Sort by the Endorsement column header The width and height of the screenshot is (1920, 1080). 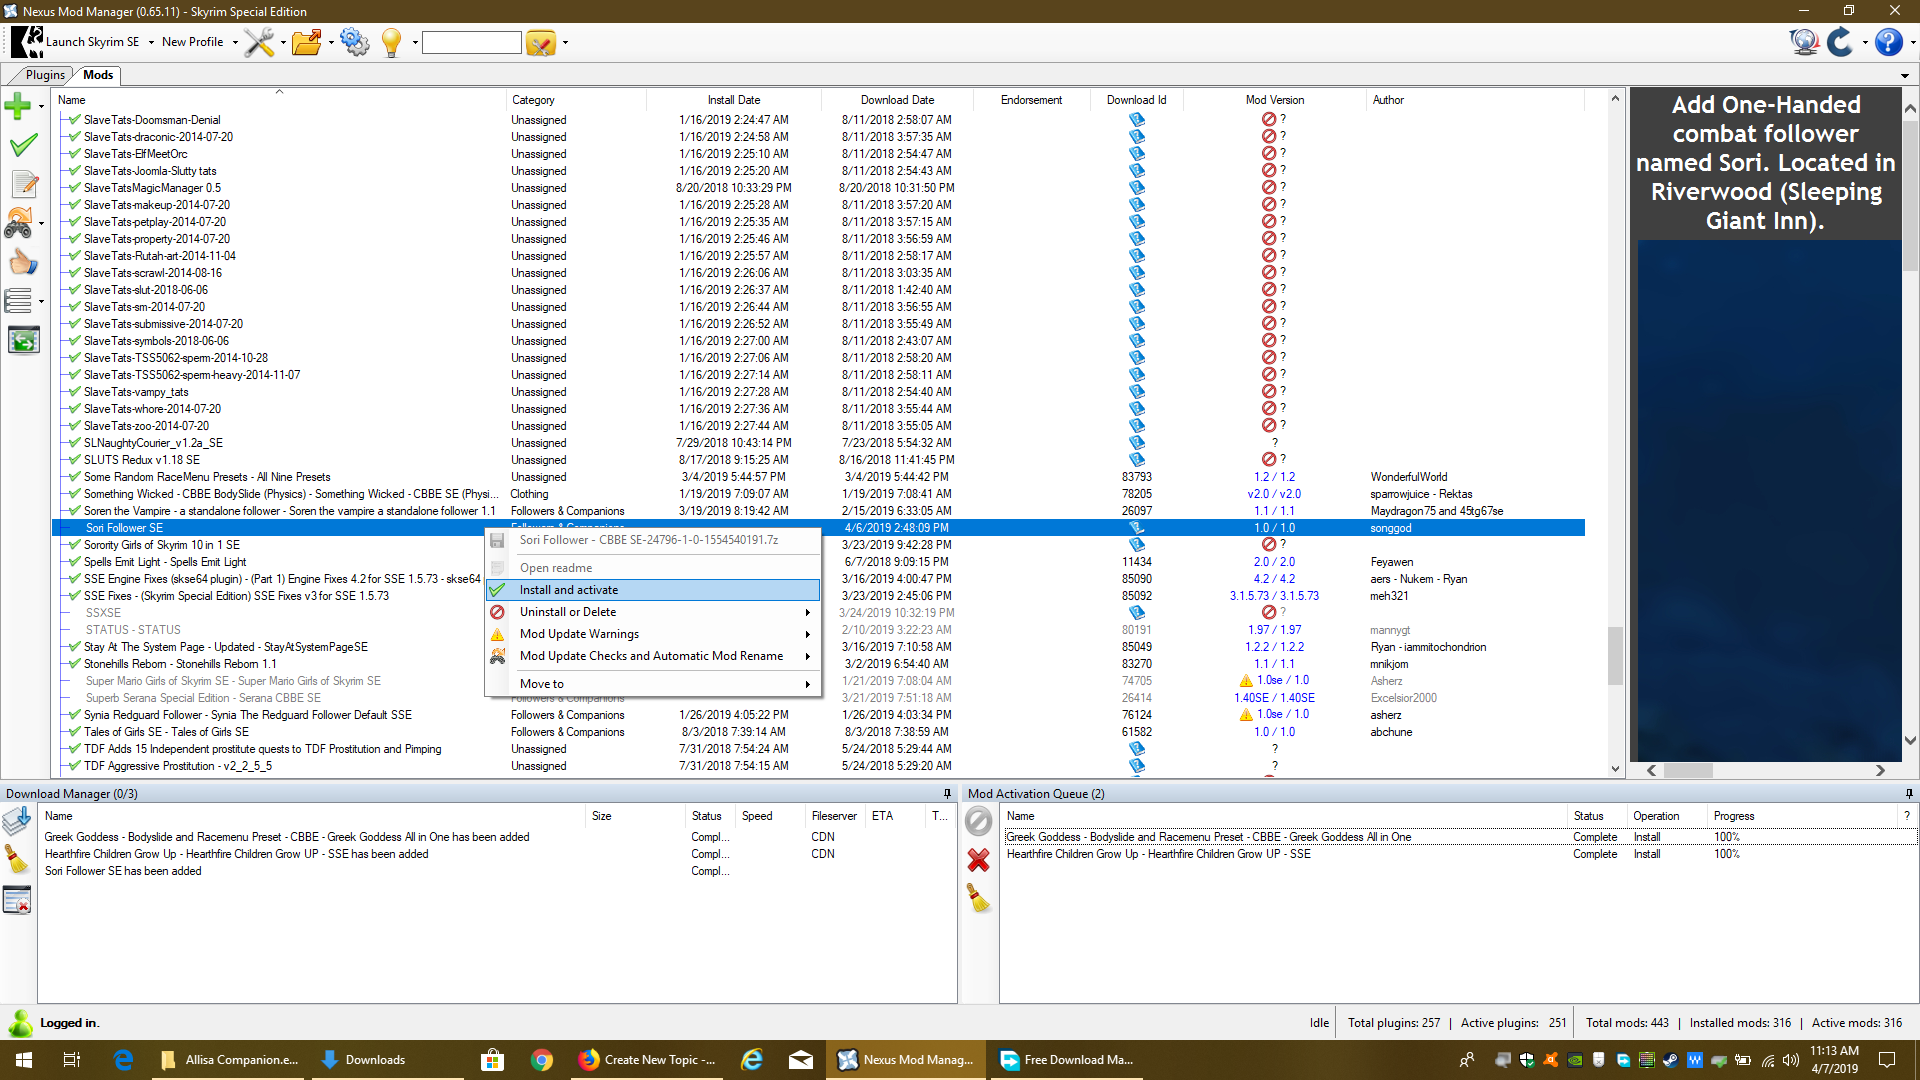[x=1031, y=100]
